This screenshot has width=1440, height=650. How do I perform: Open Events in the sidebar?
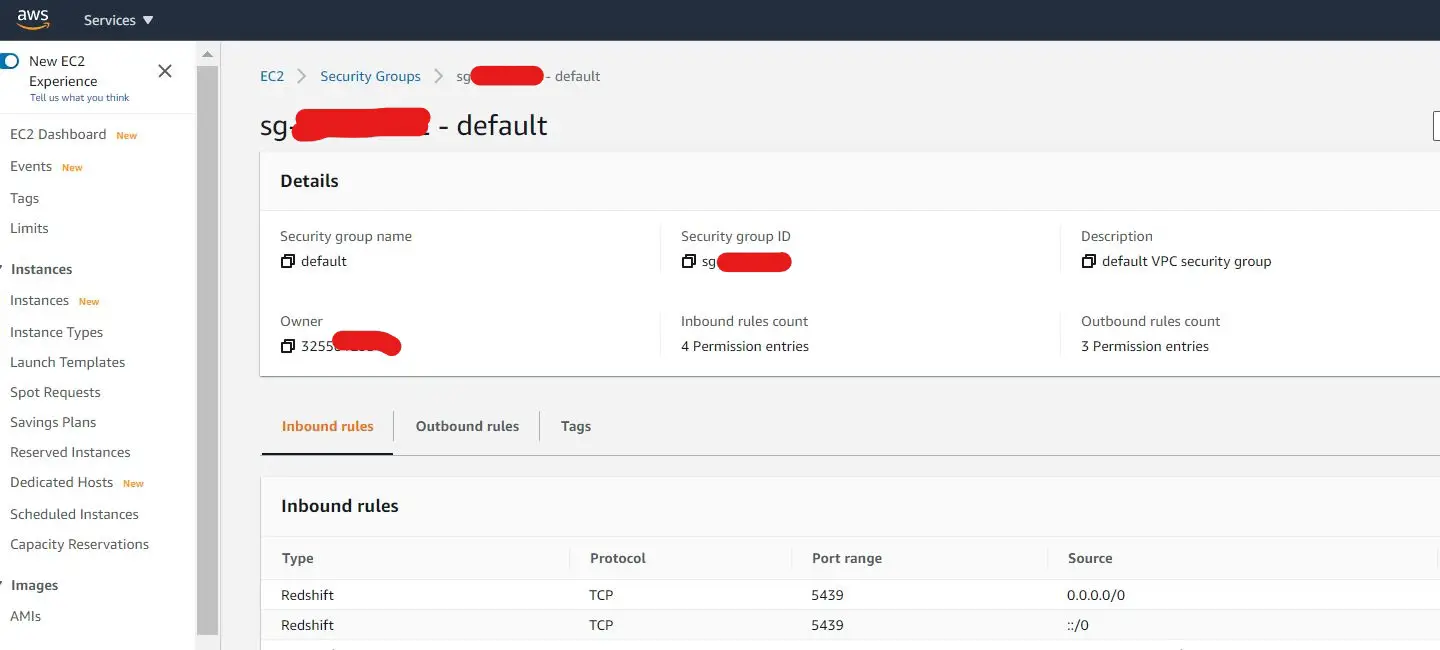point(31,166)
